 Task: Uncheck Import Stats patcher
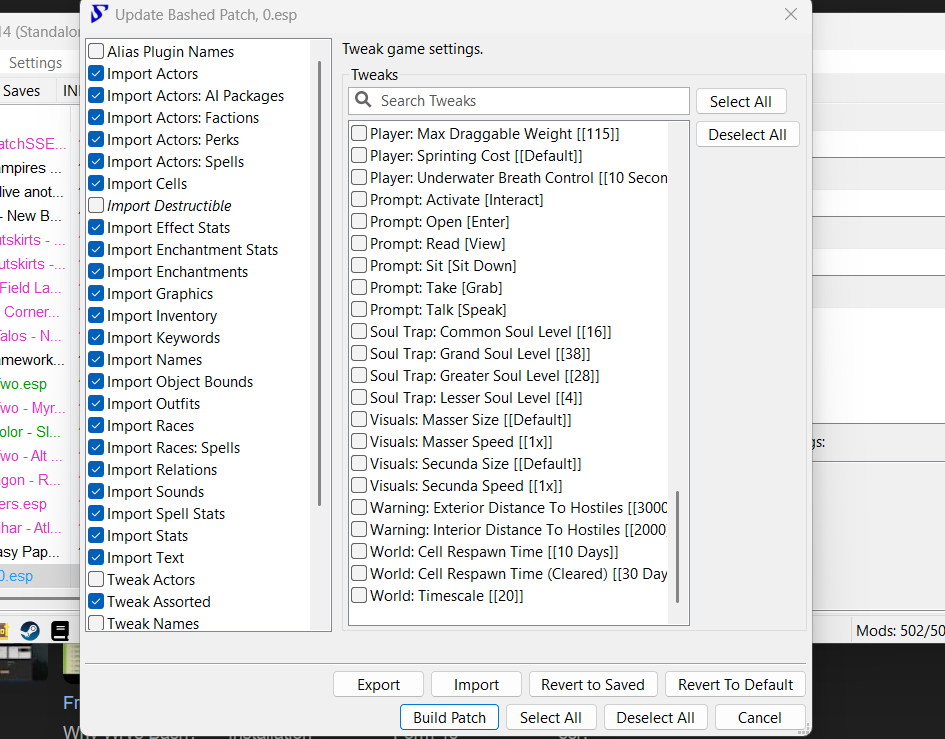click(96, 535)
